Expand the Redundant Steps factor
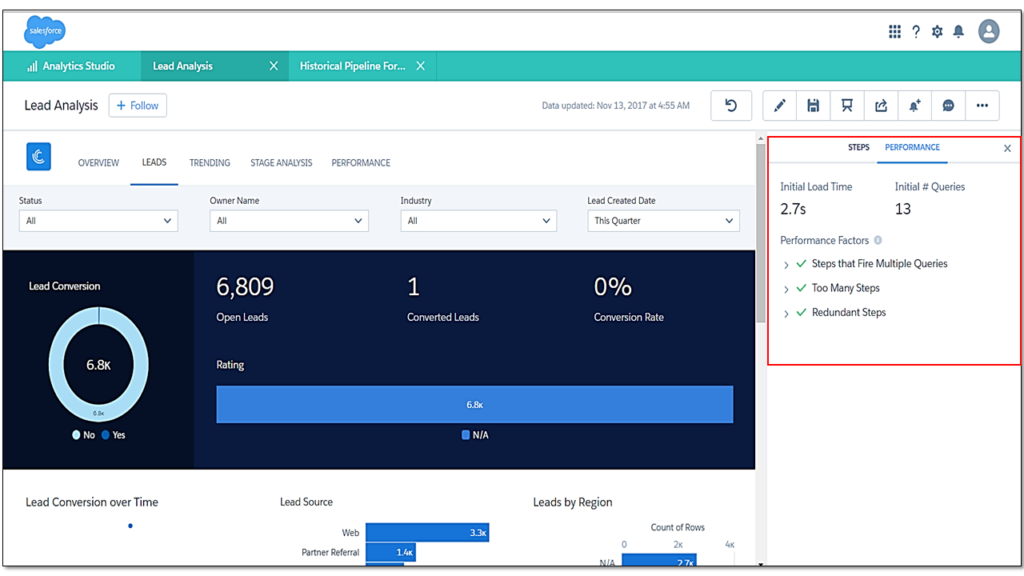The image size is (1024, 576). coord(786,313)
